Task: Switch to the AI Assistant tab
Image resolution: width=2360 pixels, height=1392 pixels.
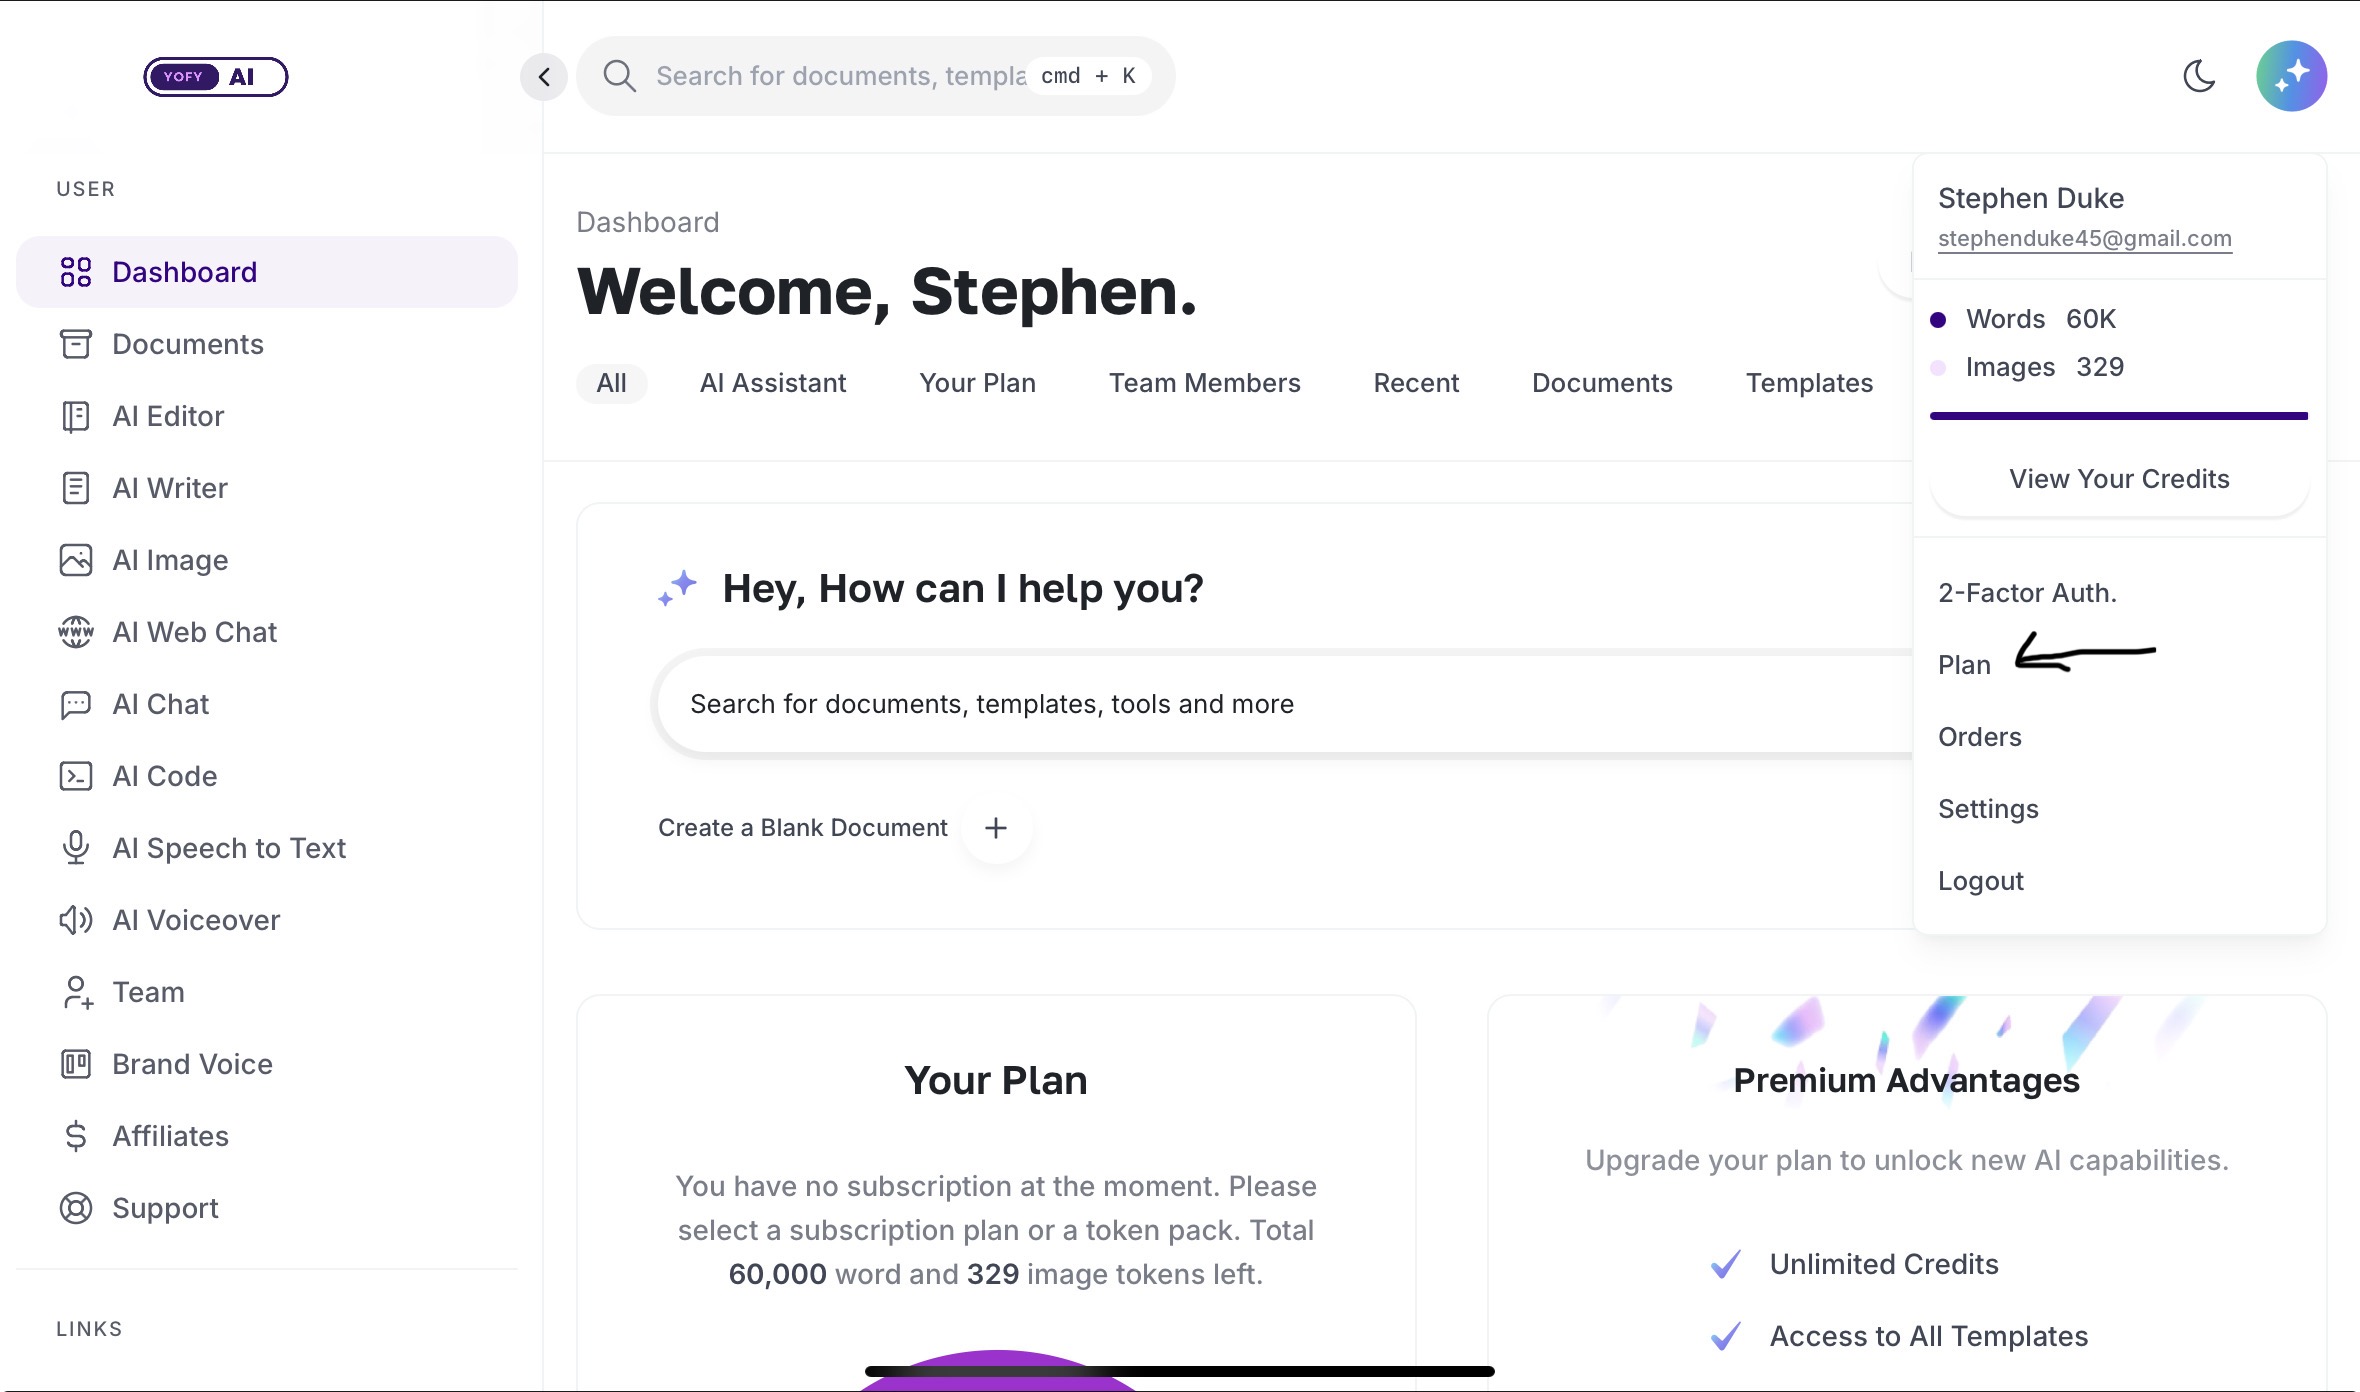Action: (x=773, y=383)
